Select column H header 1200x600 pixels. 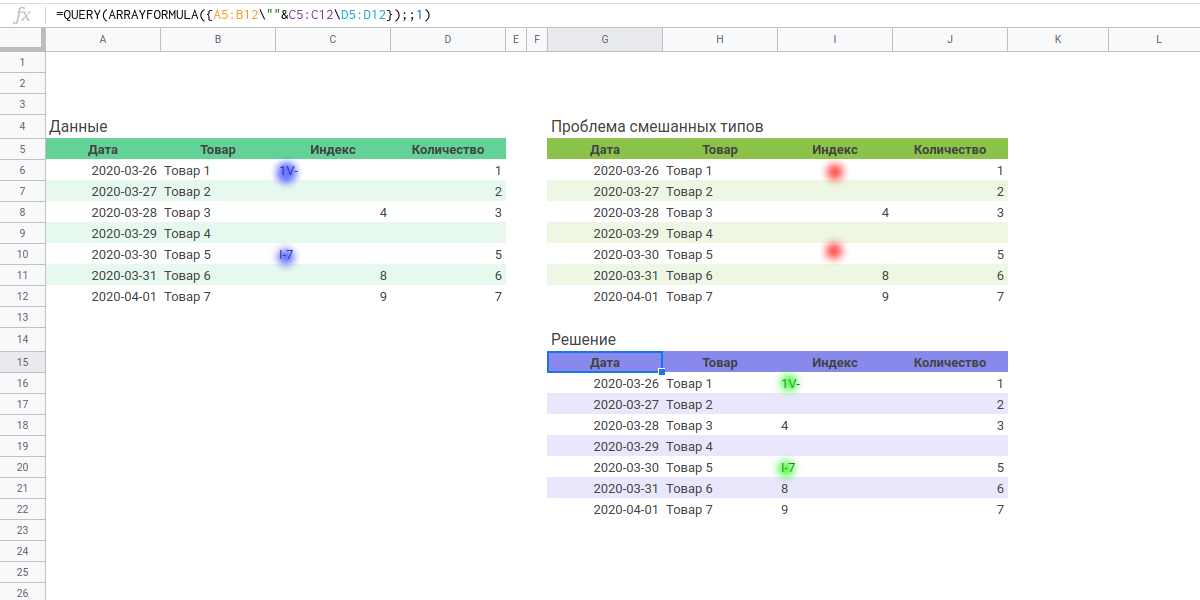point(720,39)
